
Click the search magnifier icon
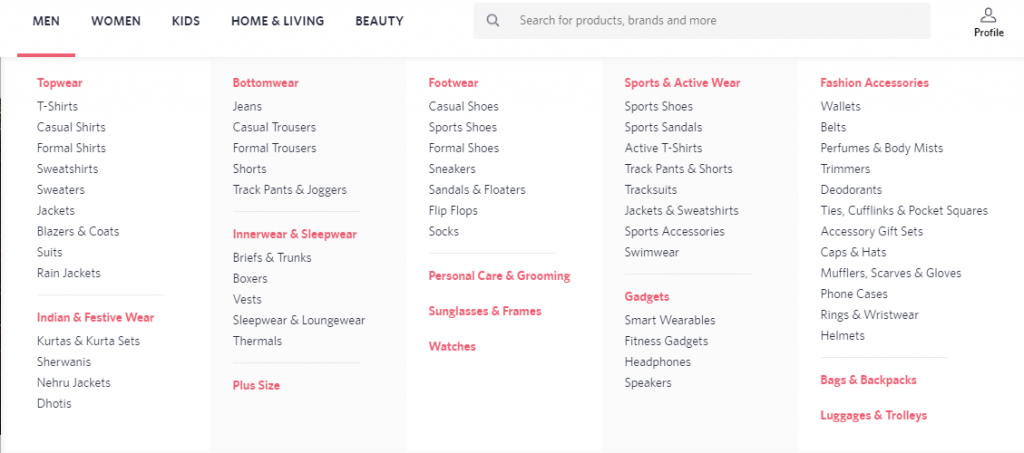pyautogui.click(x=493, y=20)
